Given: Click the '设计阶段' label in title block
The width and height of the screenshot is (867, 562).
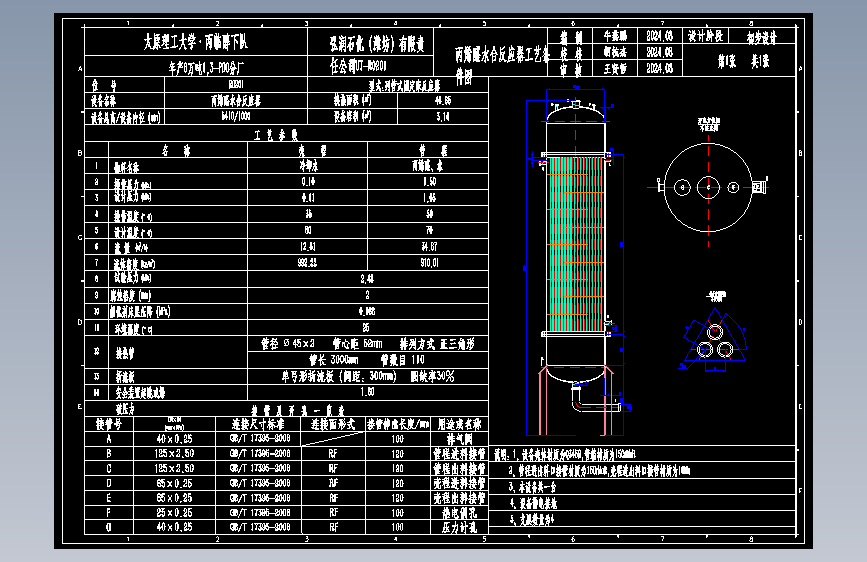Looking at the screenshot, I should coord(706,37).
